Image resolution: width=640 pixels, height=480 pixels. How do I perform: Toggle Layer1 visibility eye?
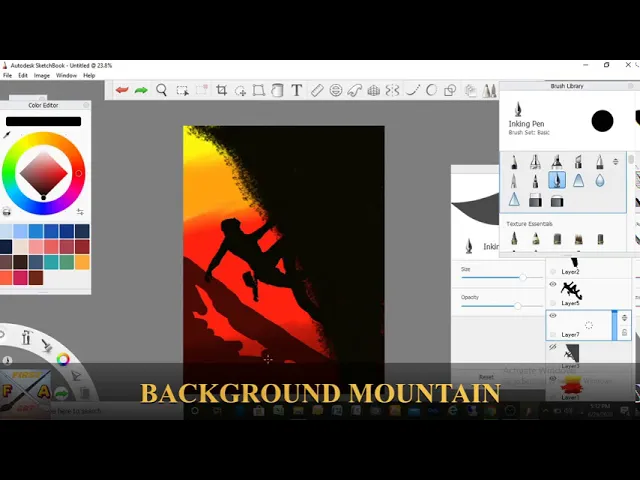click(x=553, y=378)
